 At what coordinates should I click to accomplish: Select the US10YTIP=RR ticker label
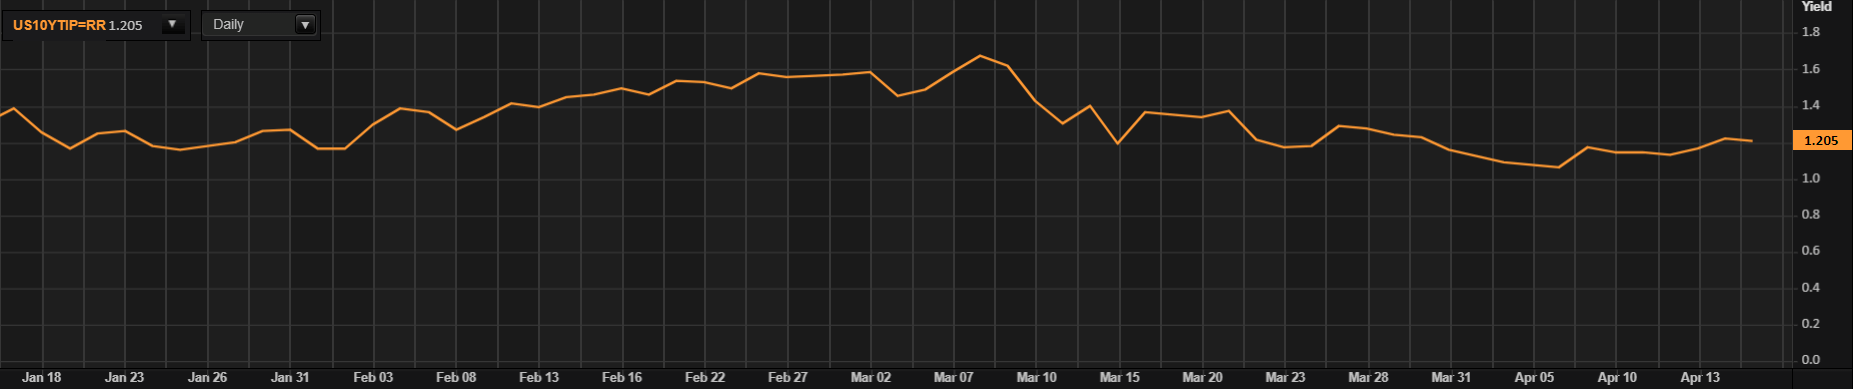coord(59,25)
